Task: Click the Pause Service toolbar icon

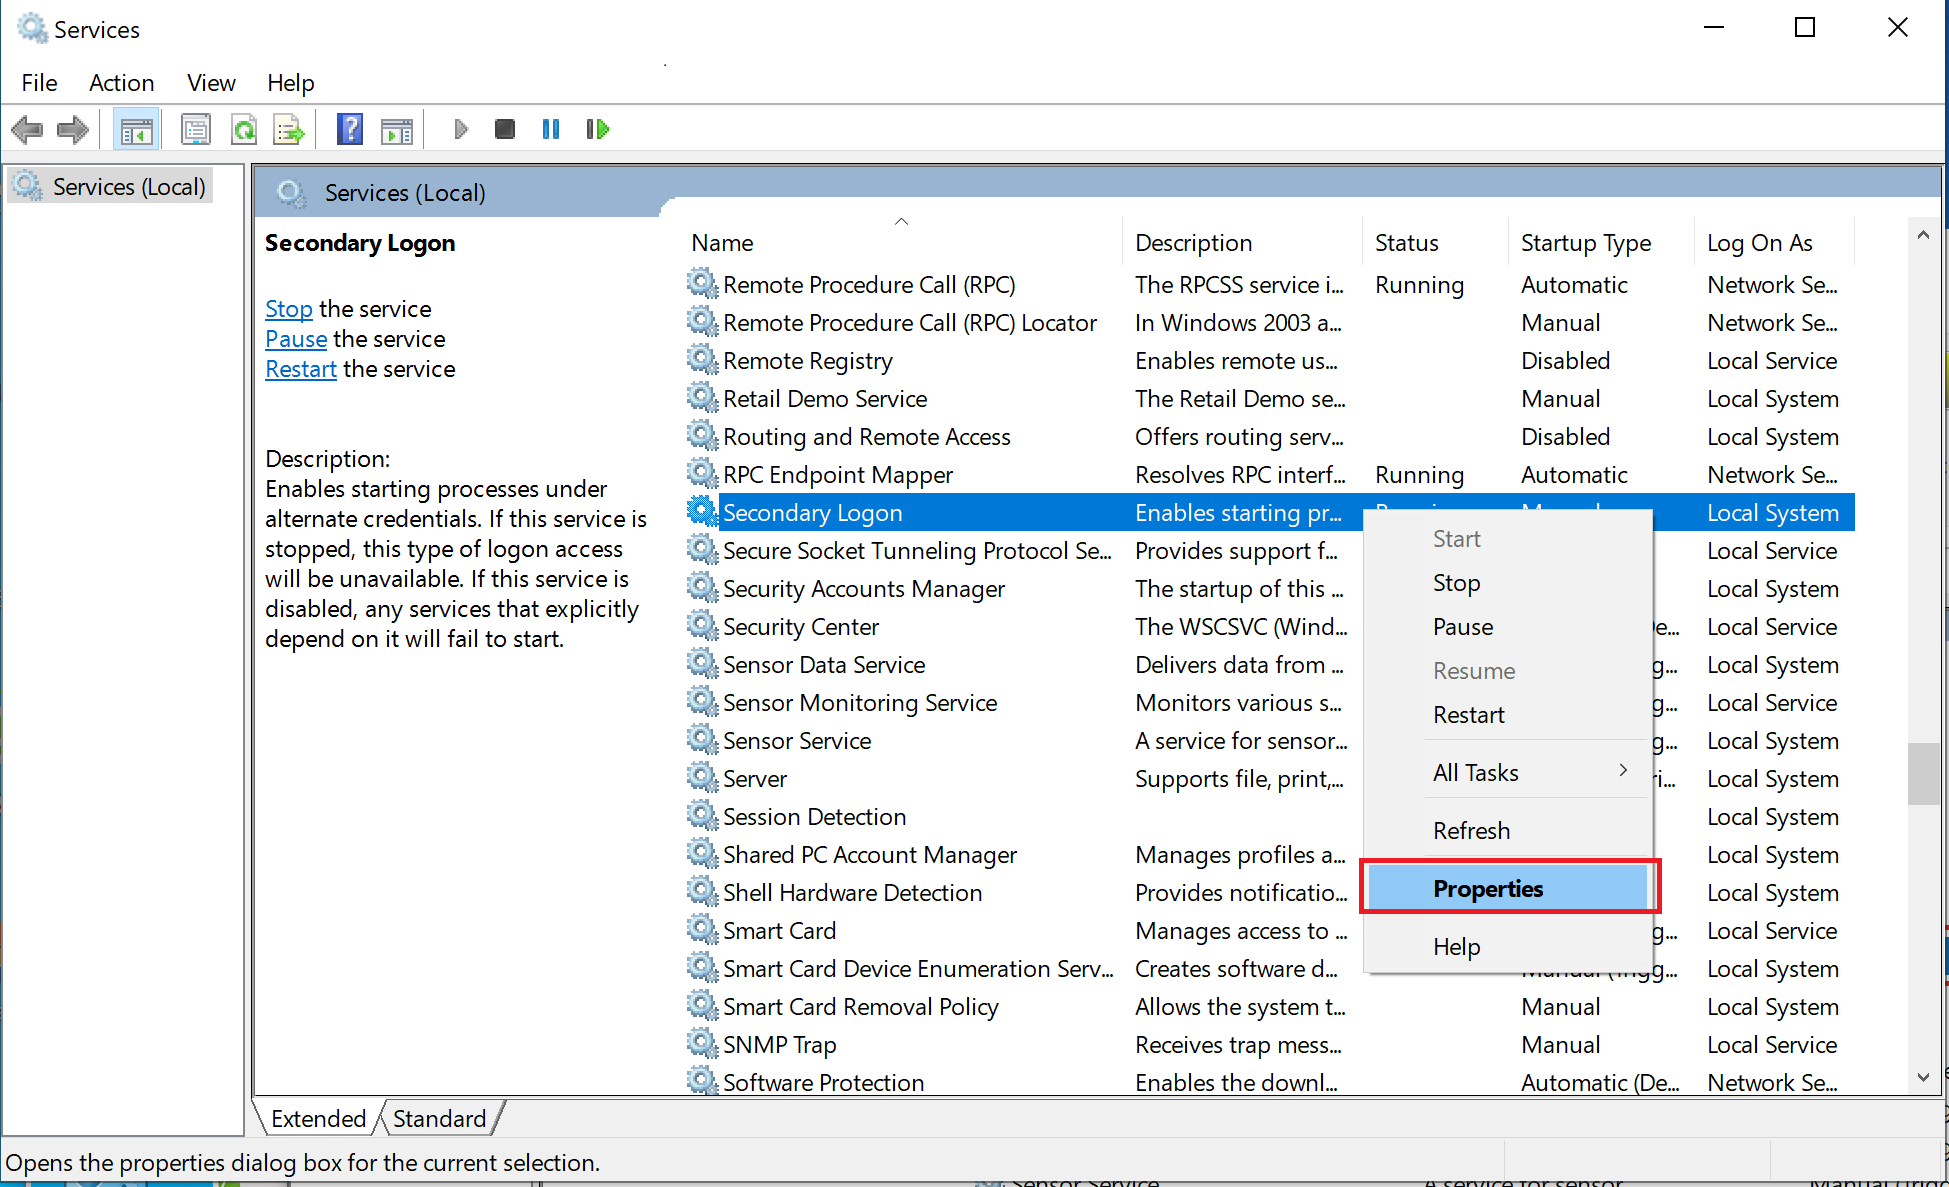Action: [550, 129]
